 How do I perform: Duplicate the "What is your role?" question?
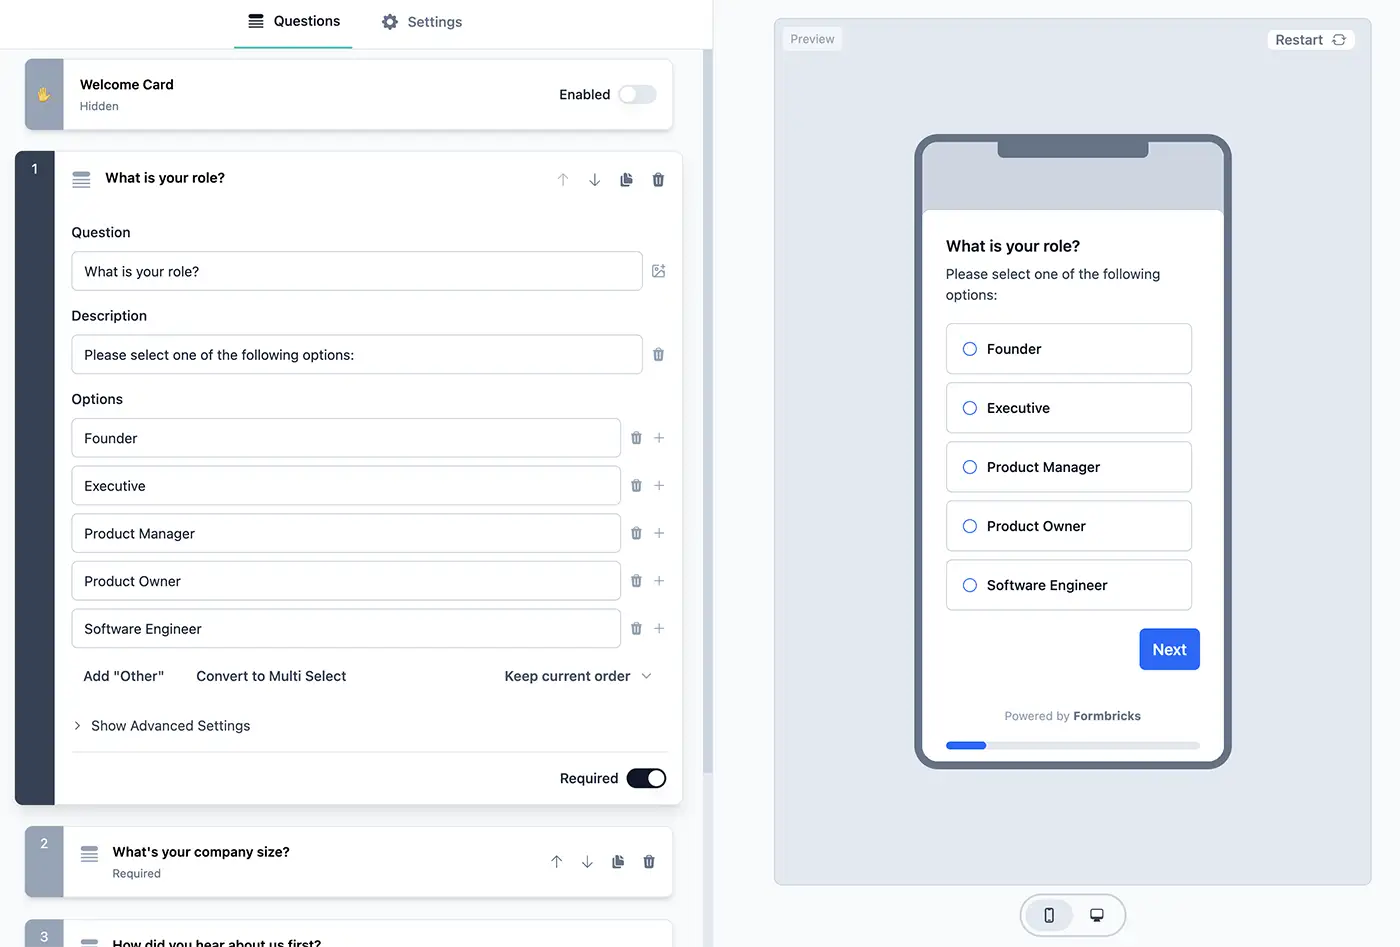click(626, 179)
